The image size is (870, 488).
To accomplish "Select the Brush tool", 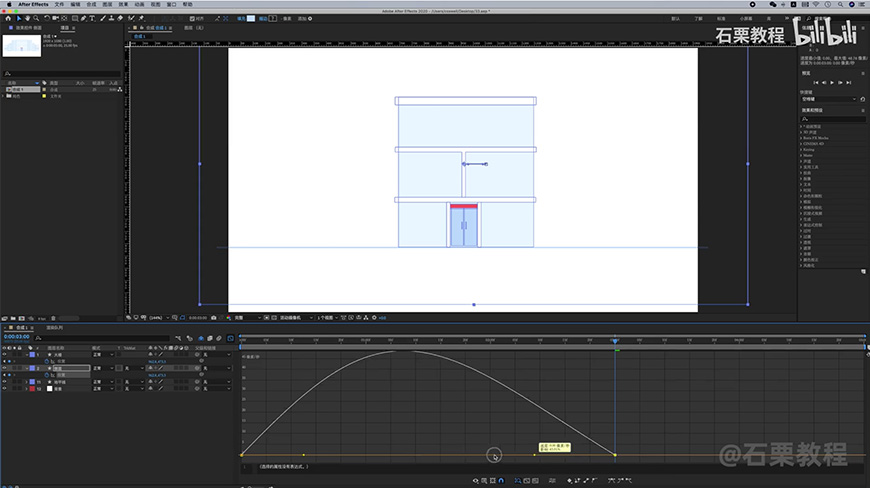I will pyautogui.click(x=103, y=18).
